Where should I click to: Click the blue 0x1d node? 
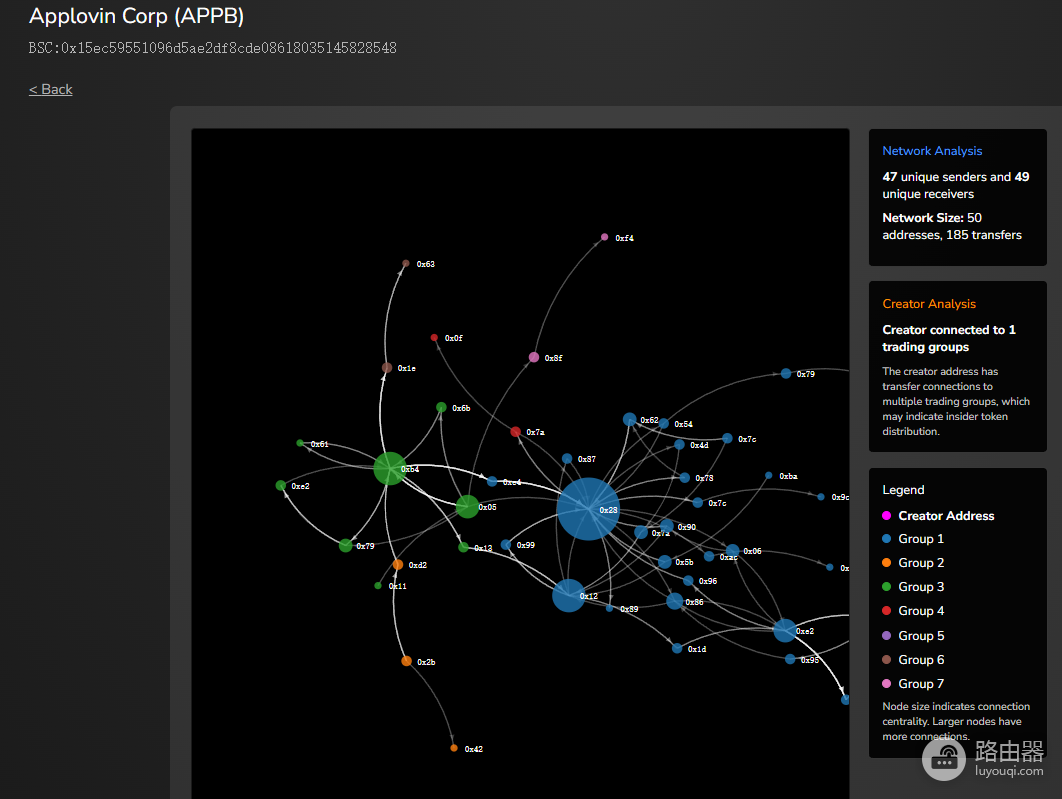(x=677, y=648)
